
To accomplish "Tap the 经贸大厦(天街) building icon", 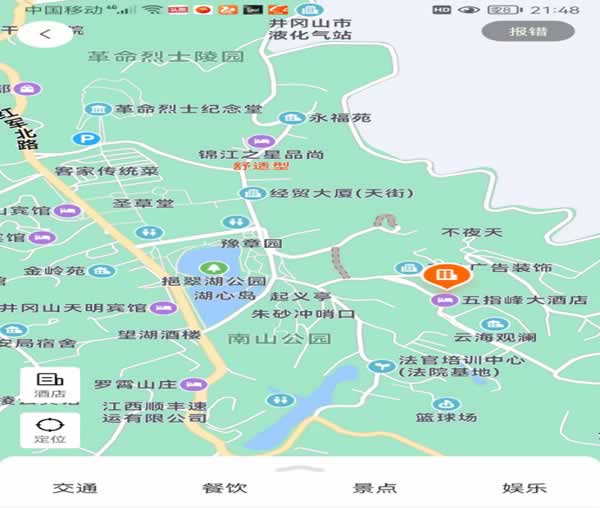I will click(x=252, y=193).
